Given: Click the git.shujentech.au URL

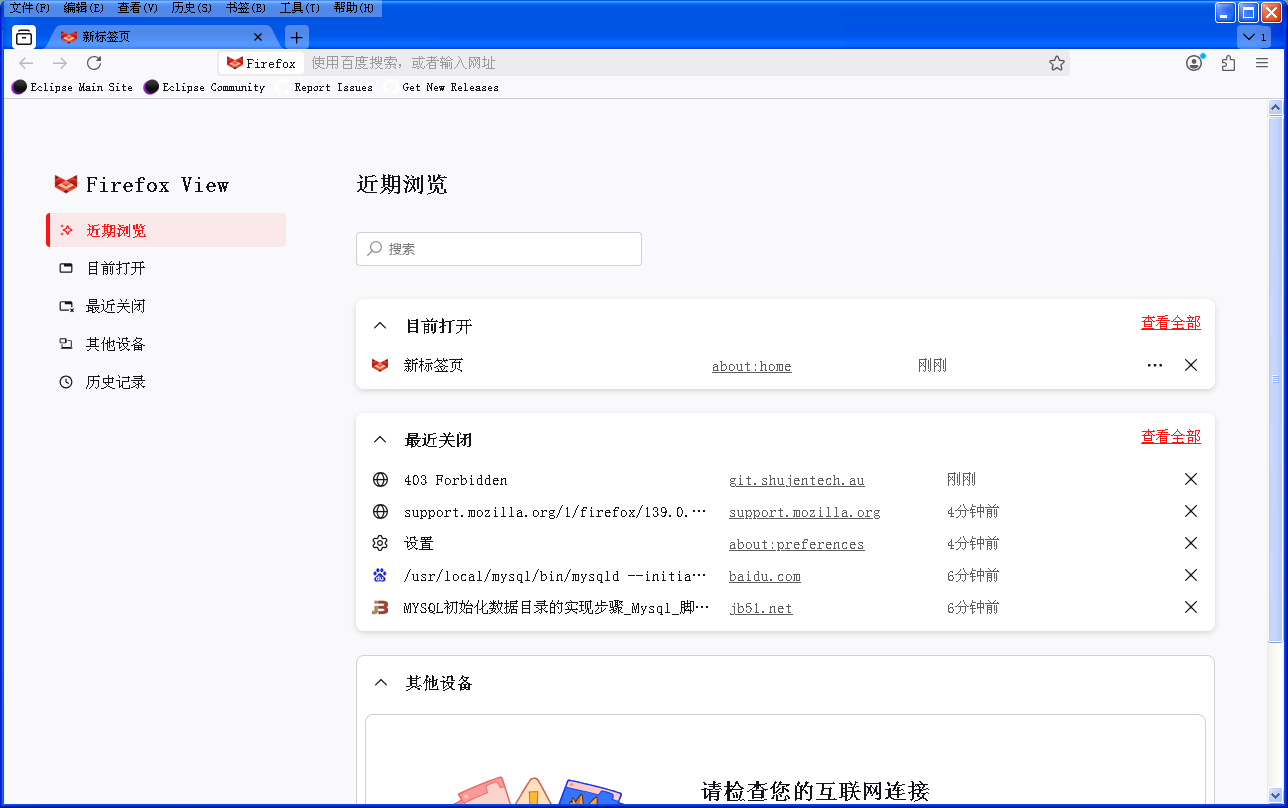Looking at the screenshot, I should coord(796,480).
